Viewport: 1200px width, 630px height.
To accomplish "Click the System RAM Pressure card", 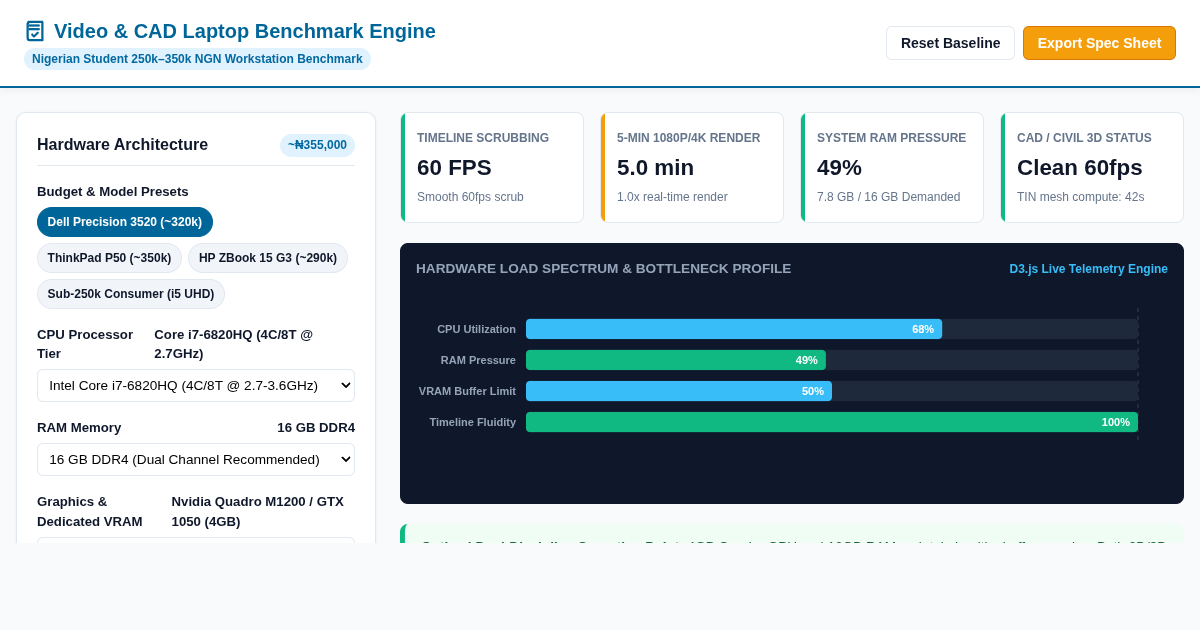I will (892, 167).
